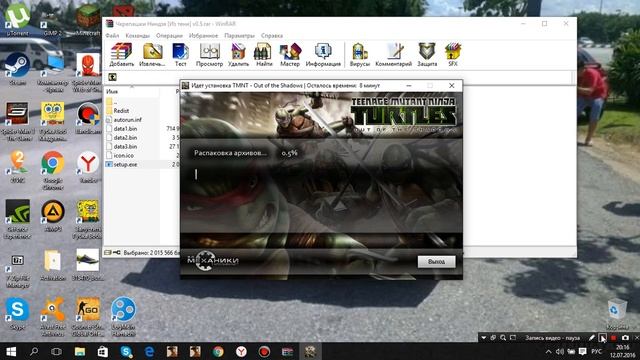This screenshot has width=640, height=360.
Task: Click the РУС language indicator
Action: coord(596,351)
